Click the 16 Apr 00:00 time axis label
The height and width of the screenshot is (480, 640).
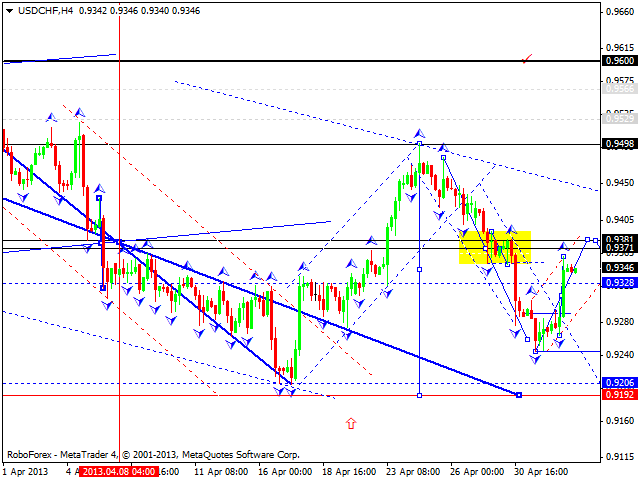(x=288, y=471)
